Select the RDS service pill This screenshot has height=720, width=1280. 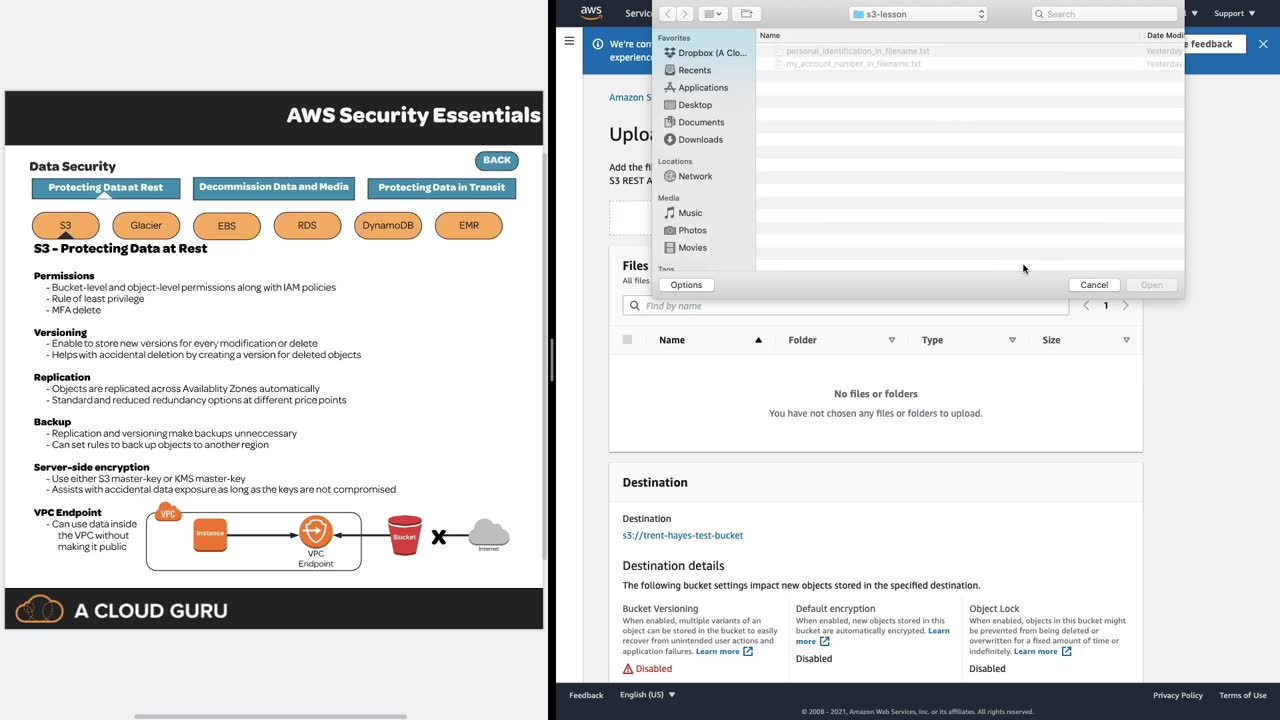pos(307,226)
